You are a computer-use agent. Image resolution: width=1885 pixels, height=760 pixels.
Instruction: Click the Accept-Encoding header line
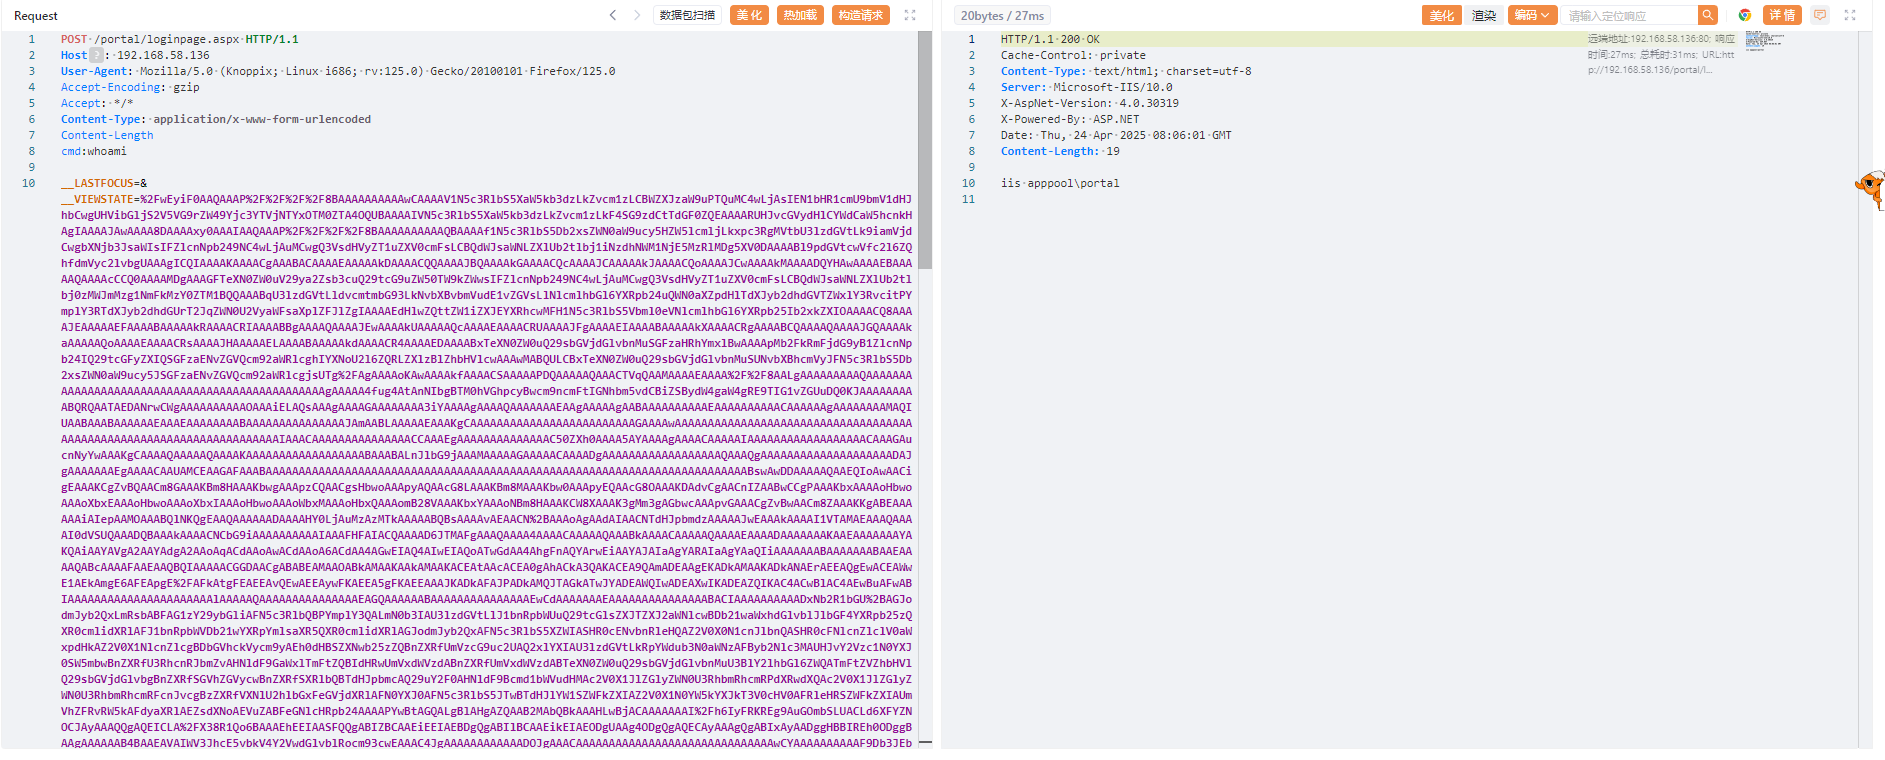pyautogui.click(x=130, y=88)
